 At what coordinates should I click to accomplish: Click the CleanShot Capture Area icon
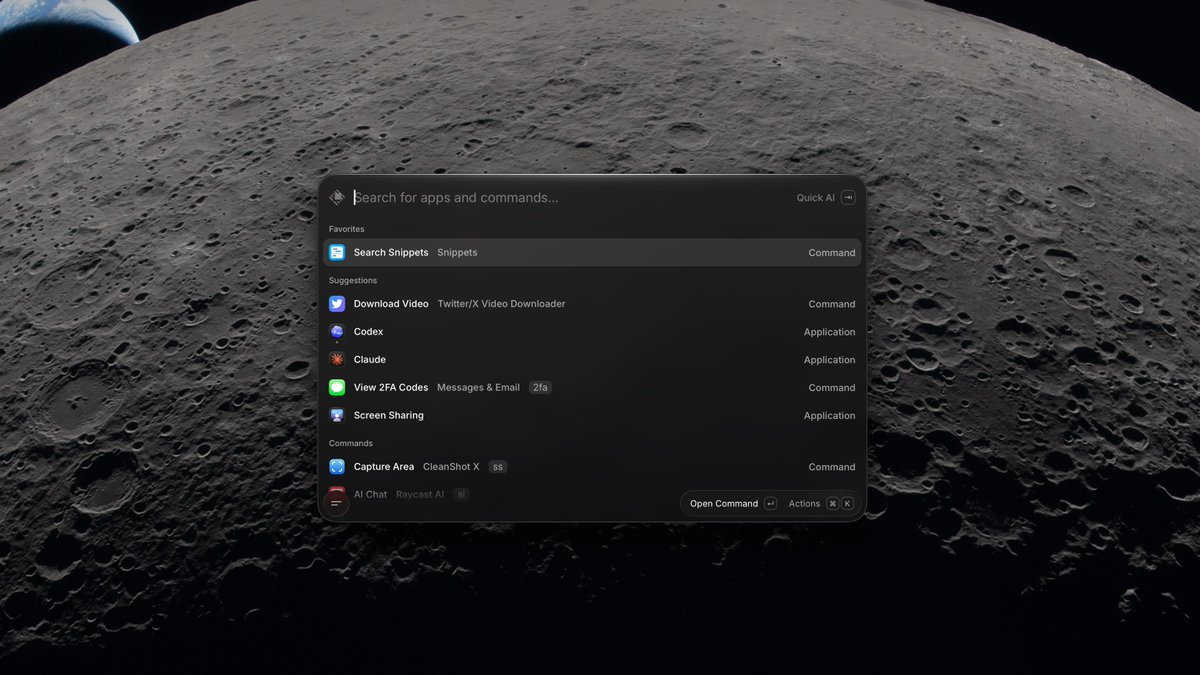tap(337, 467)
